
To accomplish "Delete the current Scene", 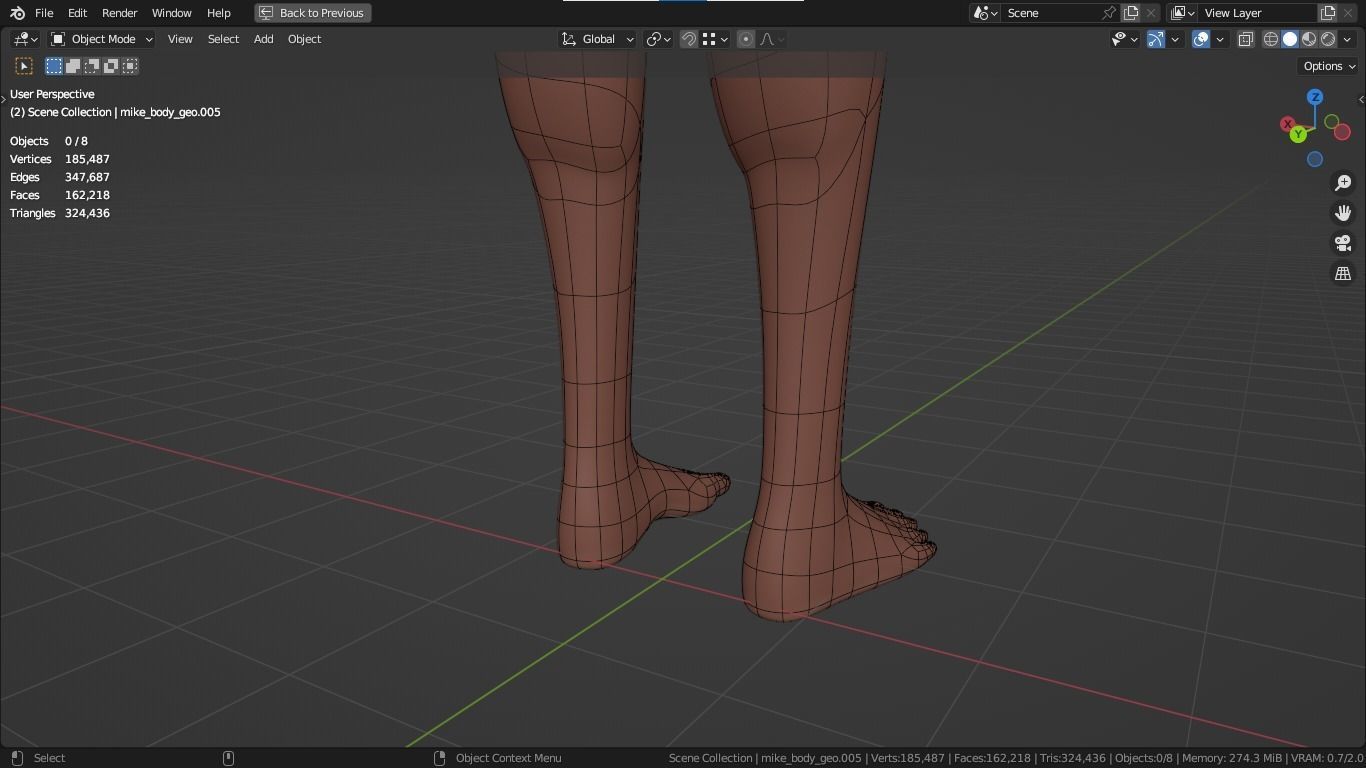I will click(1151, 13).
